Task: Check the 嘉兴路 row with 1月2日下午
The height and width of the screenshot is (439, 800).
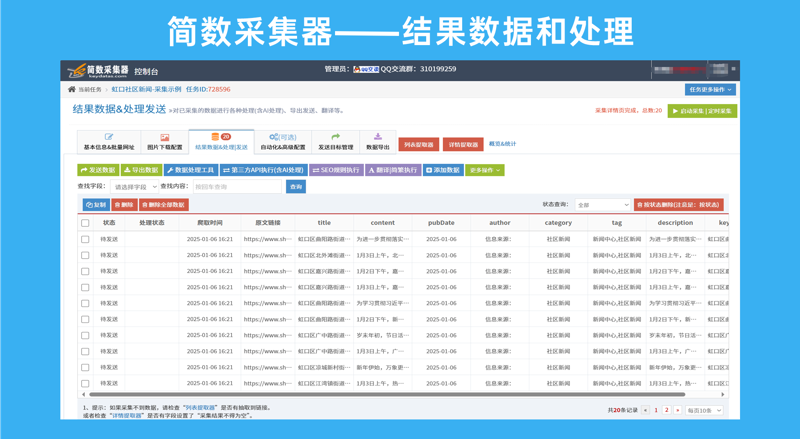Action: click(85, 271)
